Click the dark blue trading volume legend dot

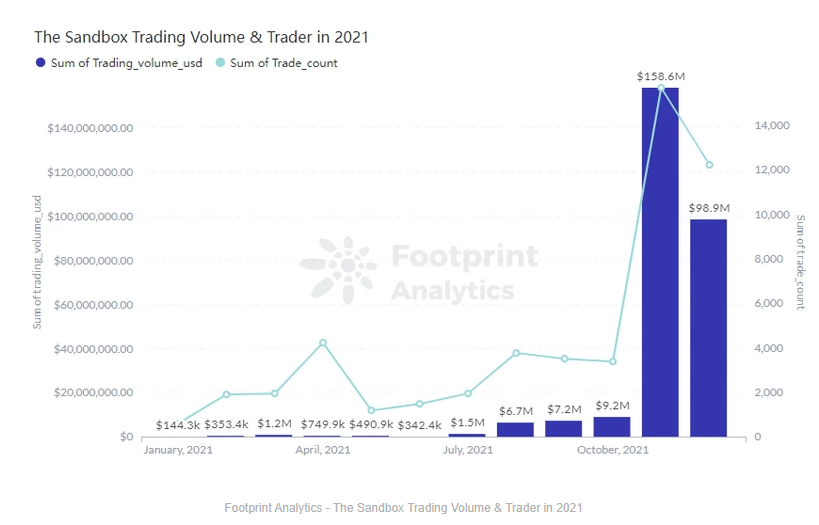pos(40,63)
